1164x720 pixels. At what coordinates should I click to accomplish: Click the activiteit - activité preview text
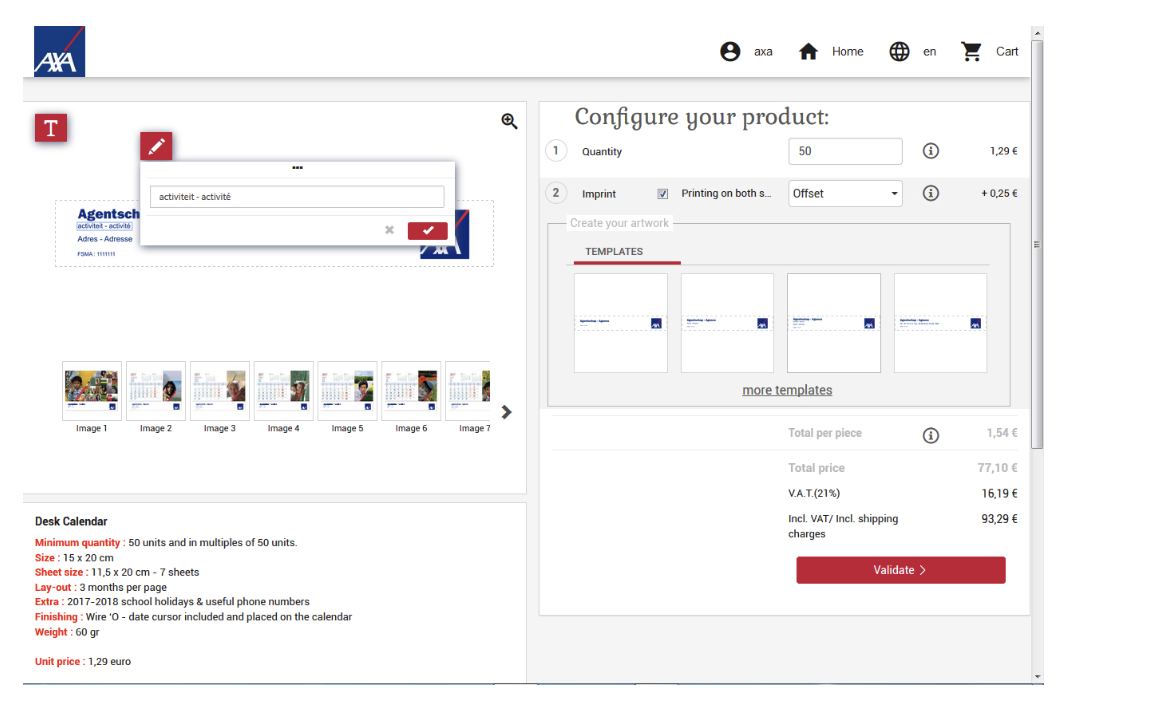coord(105,226)
